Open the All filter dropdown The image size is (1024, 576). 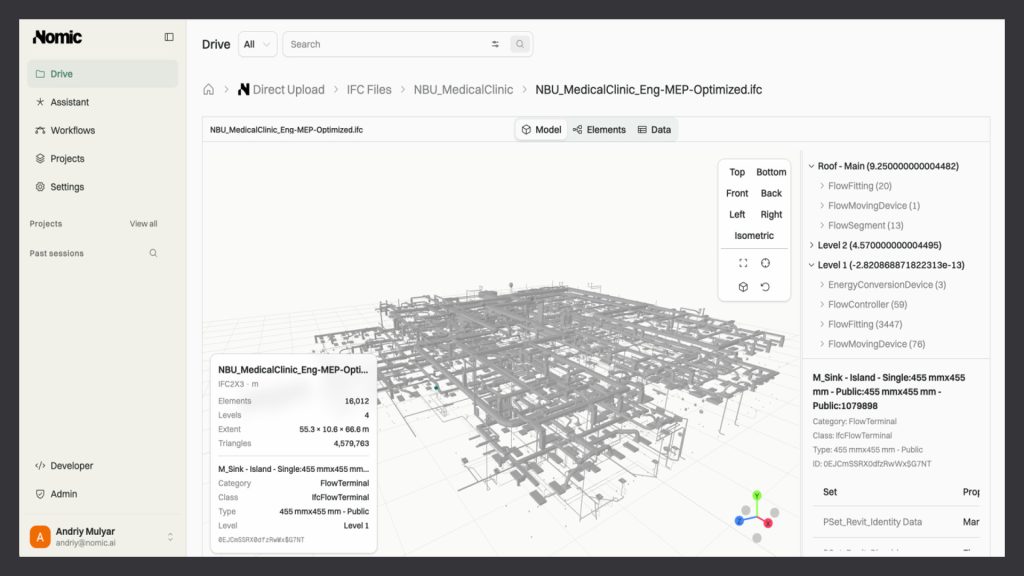[257, 44]
